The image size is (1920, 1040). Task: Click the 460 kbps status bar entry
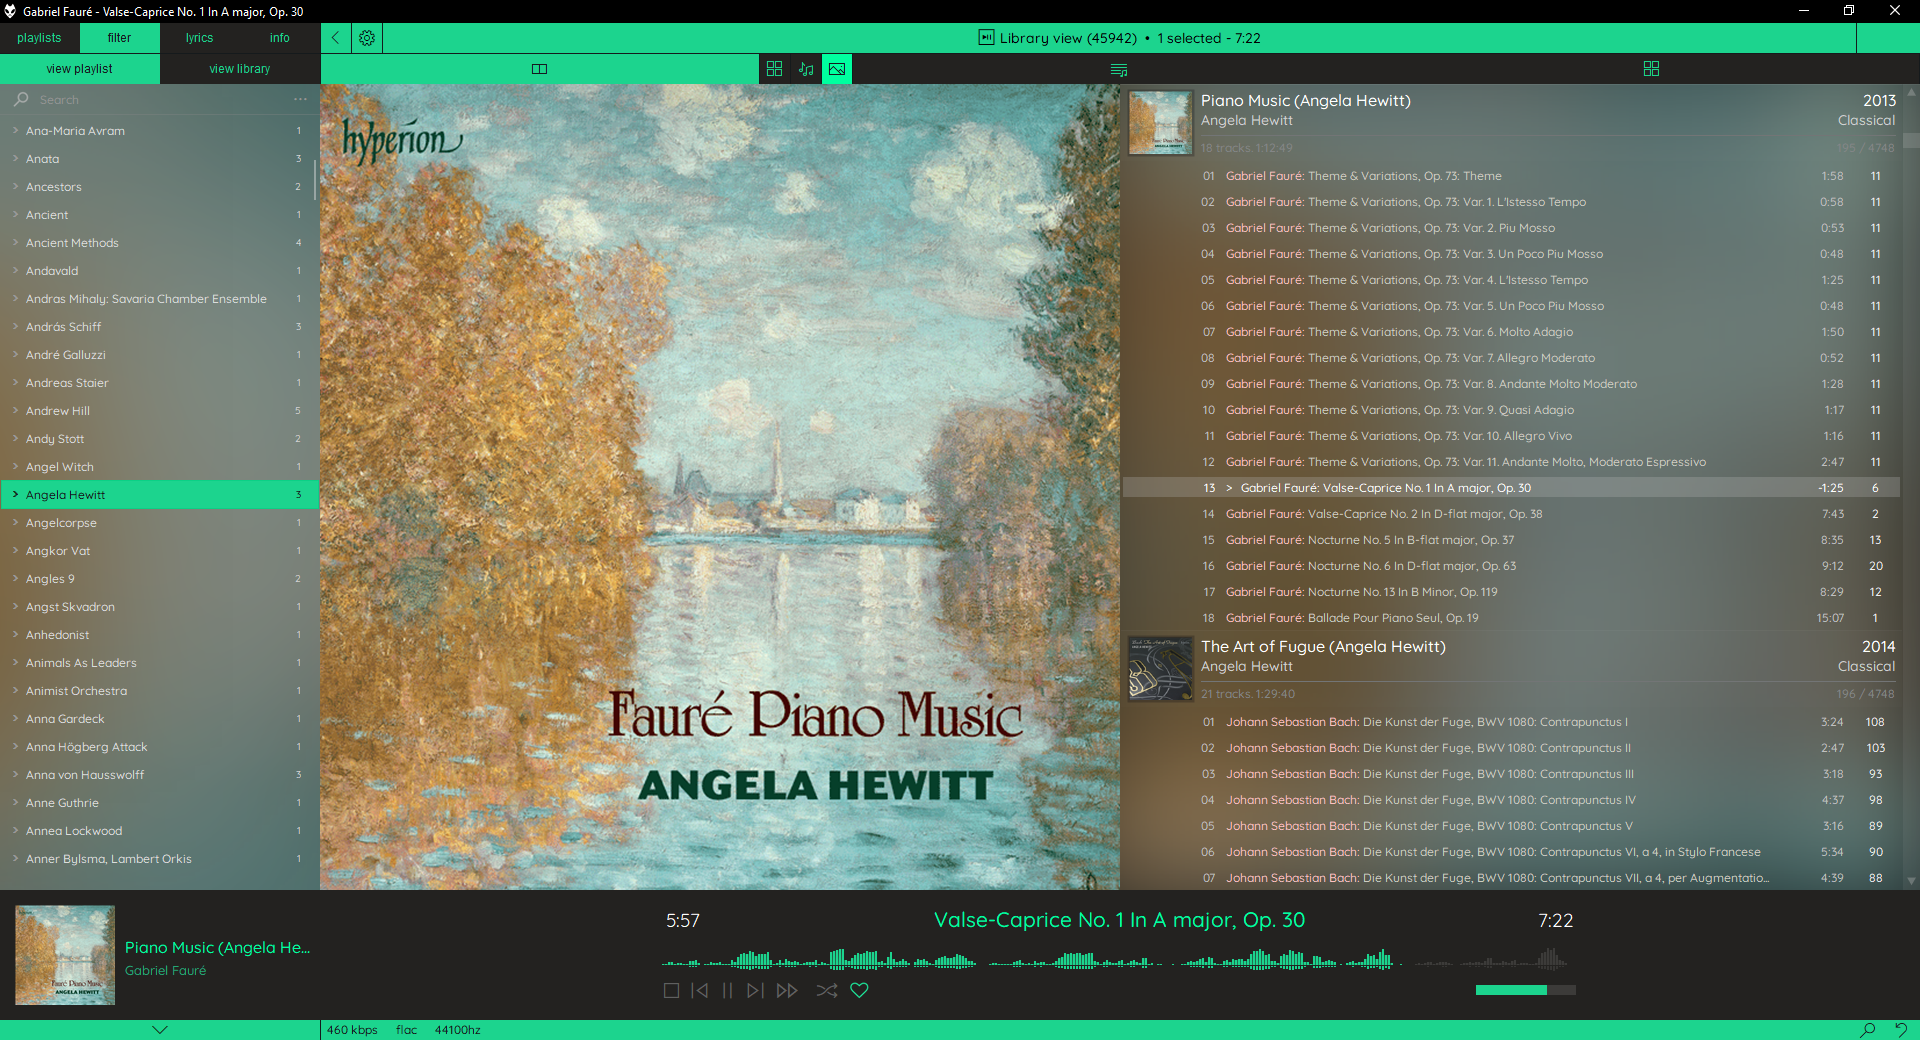pos(352,1030)
